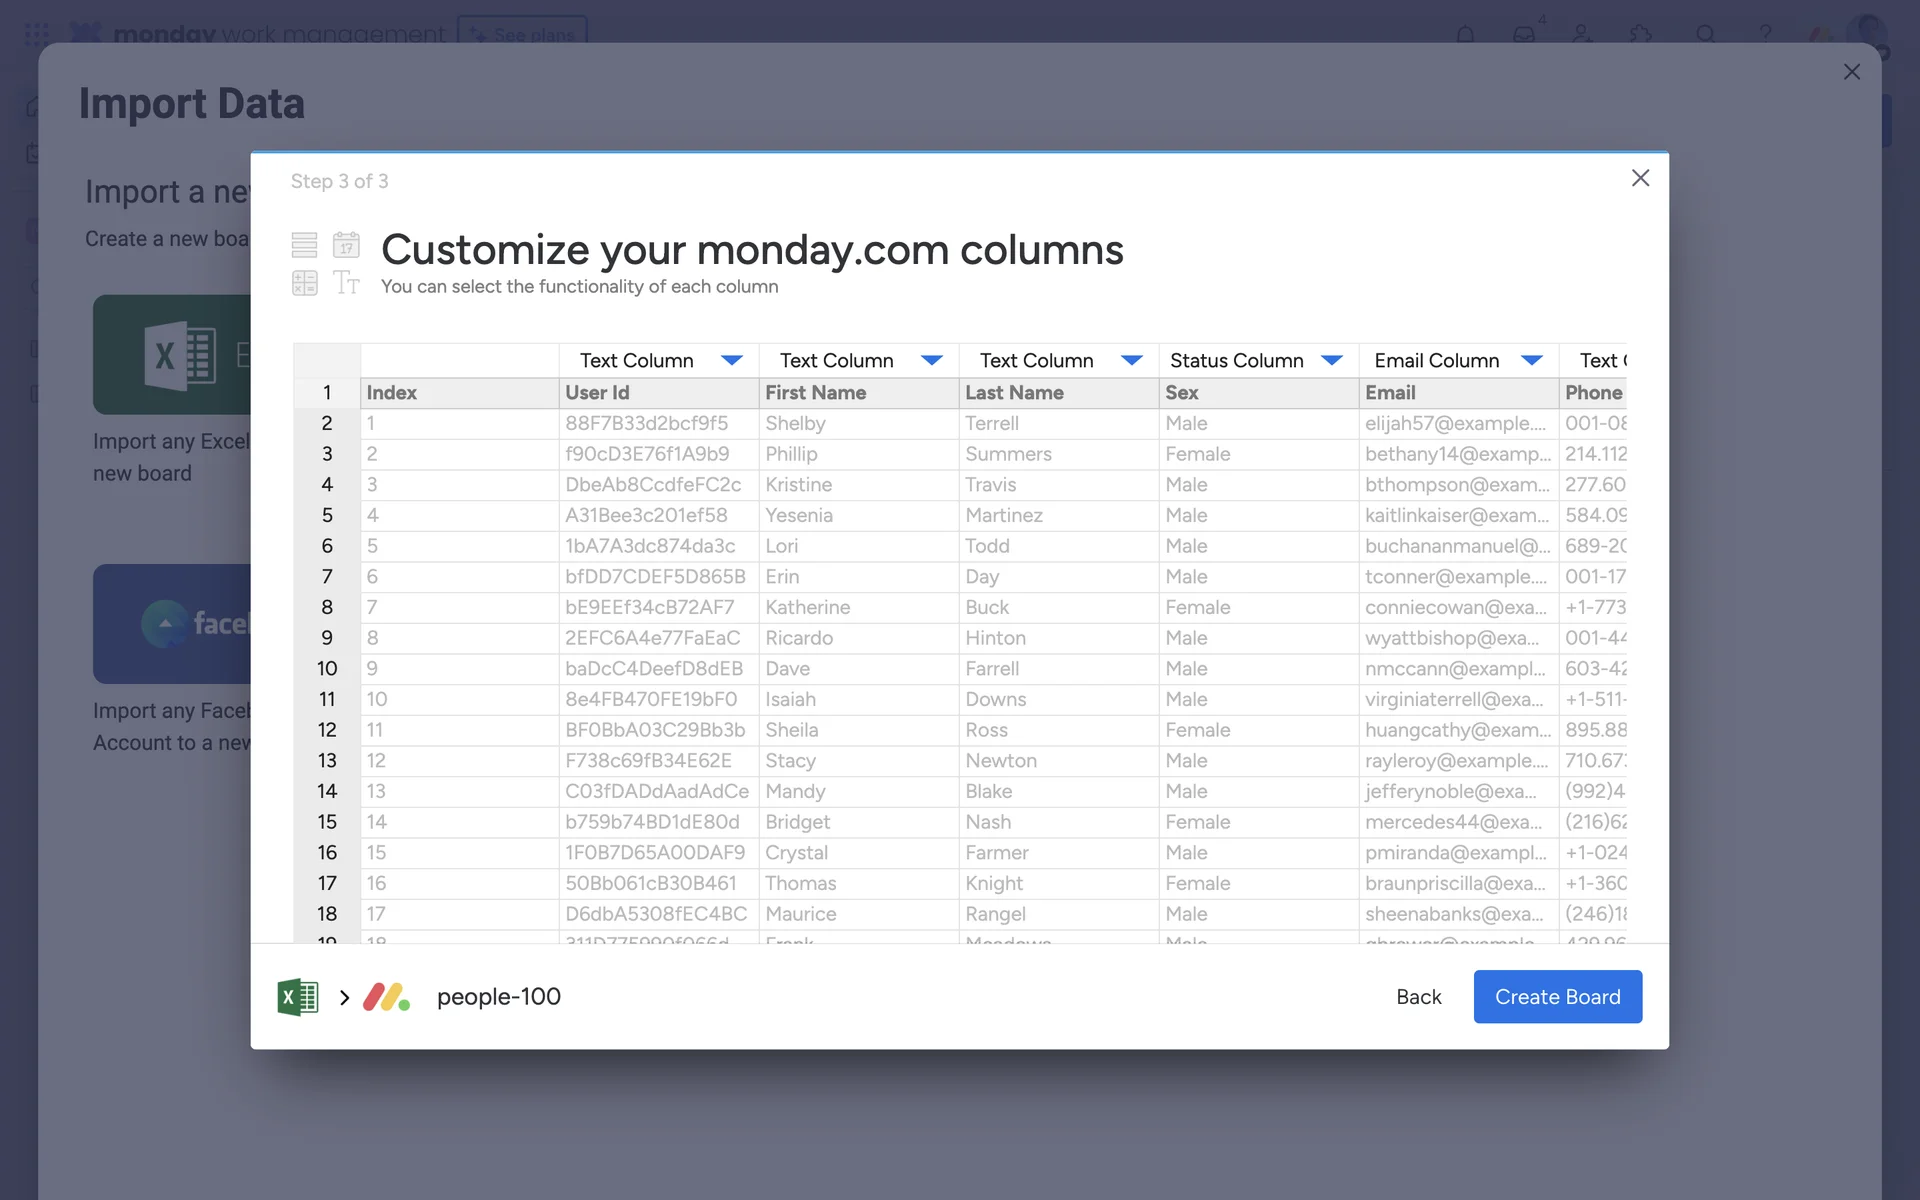Click the people-100 board name
The image size is (1920, 1200).
tap(498, 997)
